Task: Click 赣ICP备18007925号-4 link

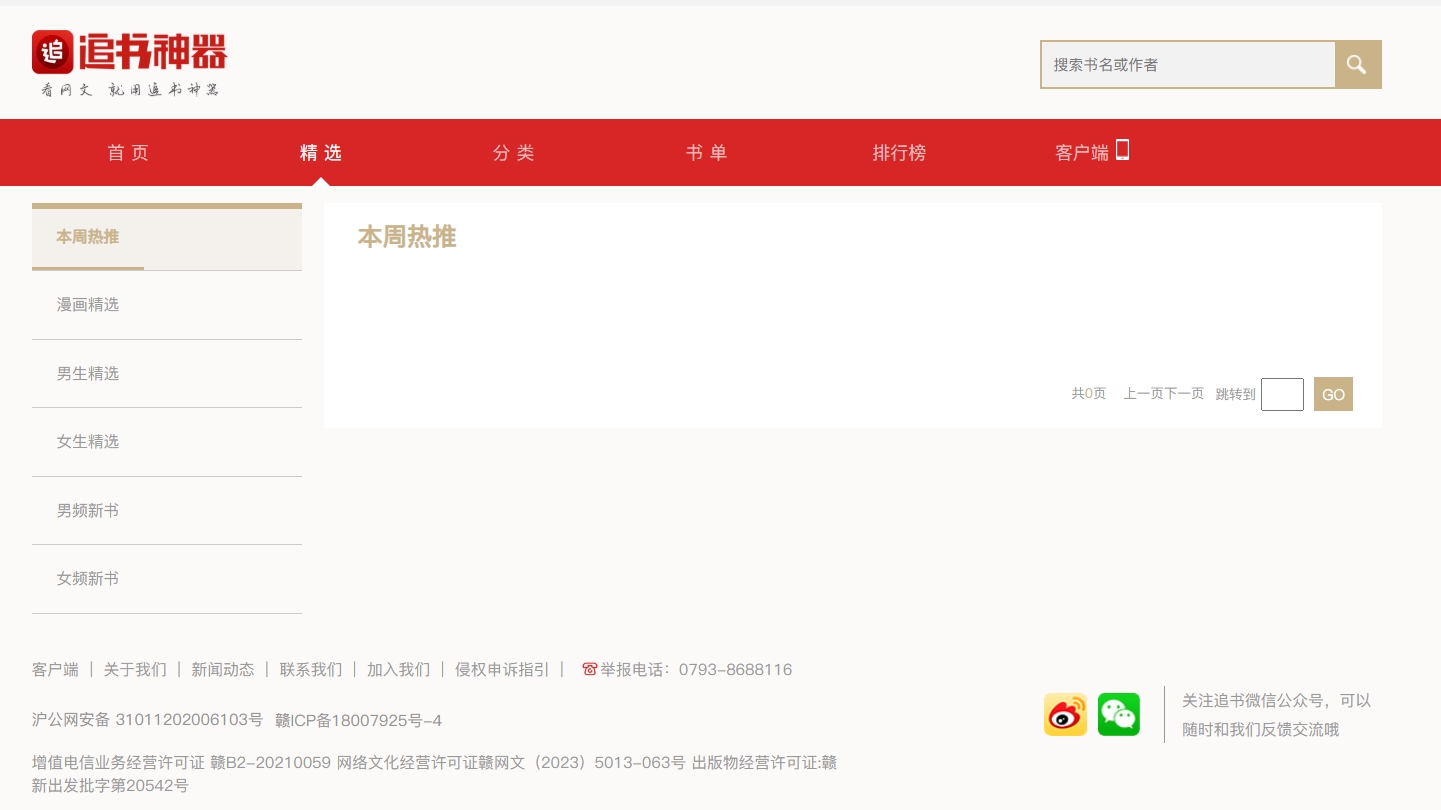Action: pyautogui.click(x=358, y=720)
